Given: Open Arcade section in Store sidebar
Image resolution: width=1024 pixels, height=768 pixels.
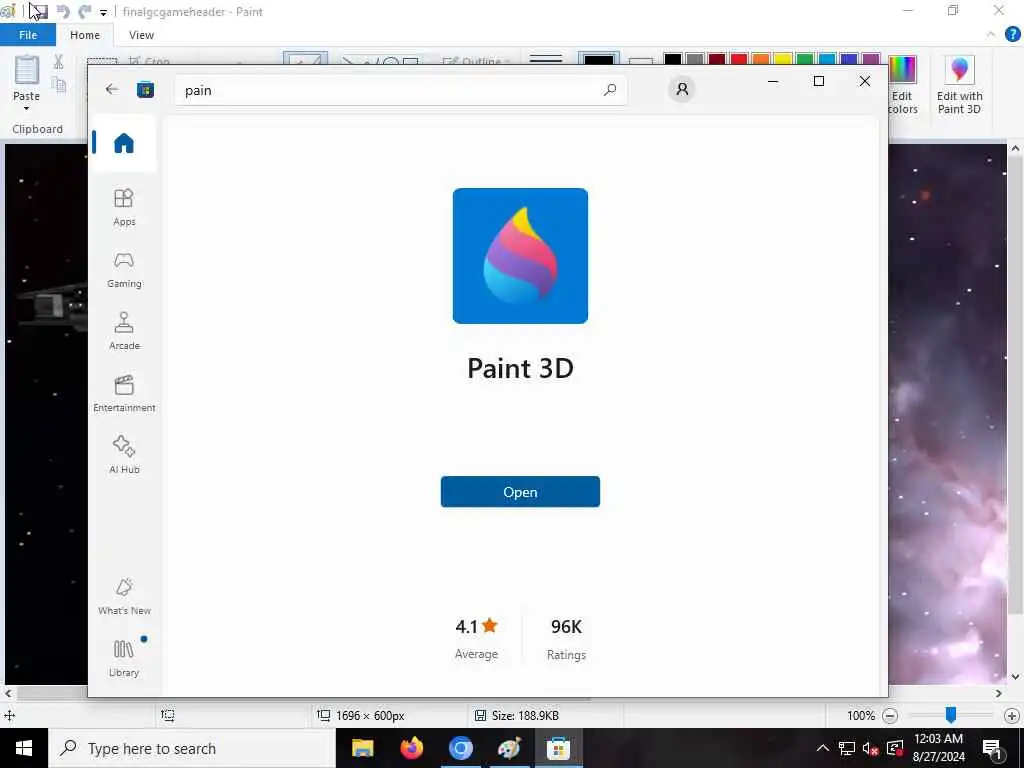Looking at the screenshot, I should point(124,331).
